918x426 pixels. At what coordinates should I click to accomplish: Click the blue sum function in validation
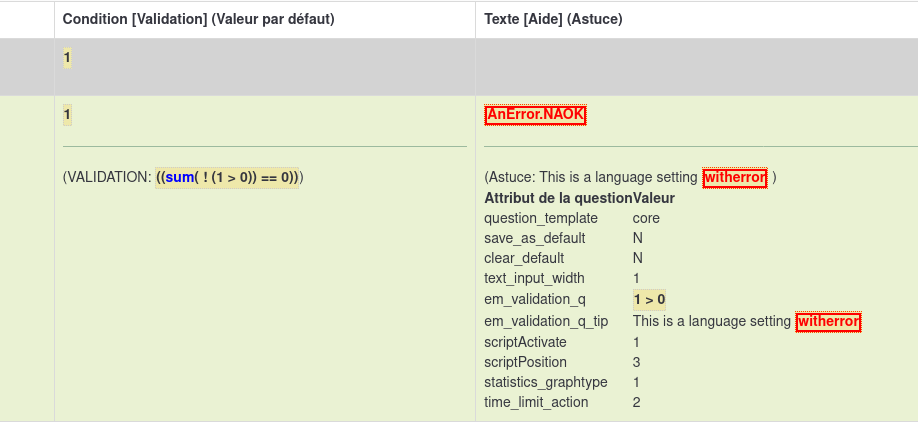(x=181, y=178)
